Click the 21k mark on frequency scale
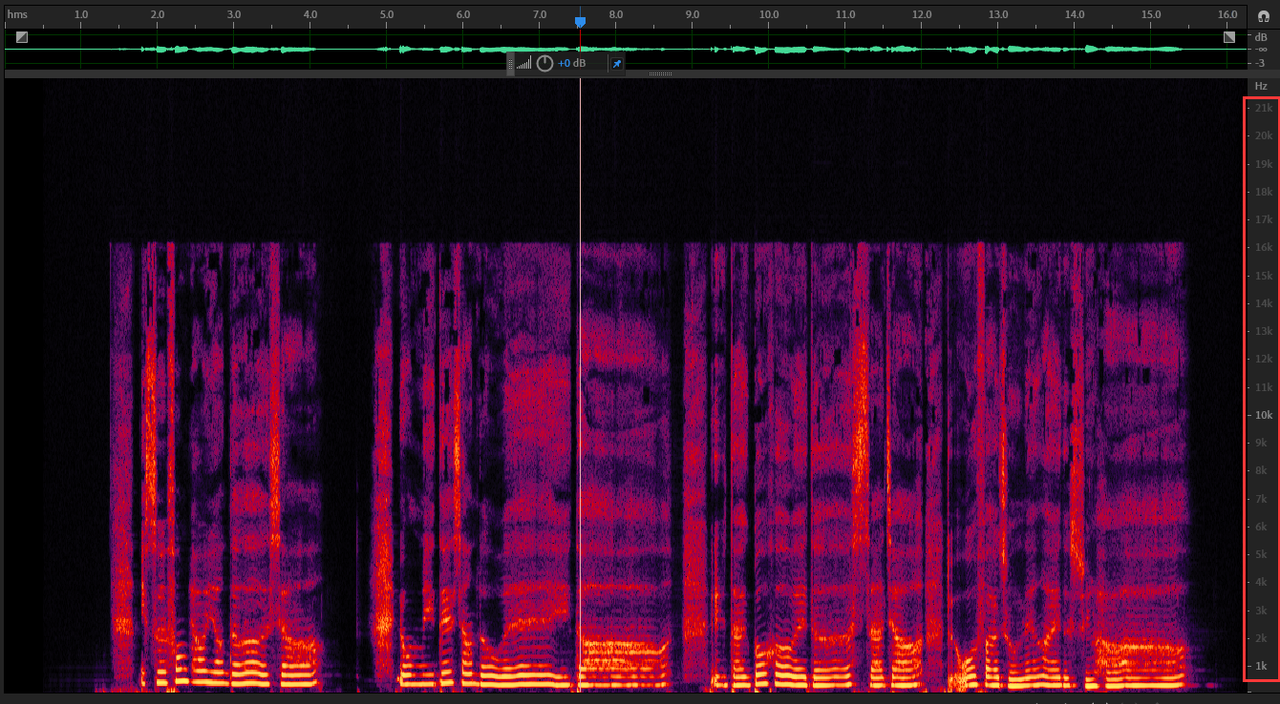The height and width of the screenshot is (704, 1280). click(x=1263, y=108)
